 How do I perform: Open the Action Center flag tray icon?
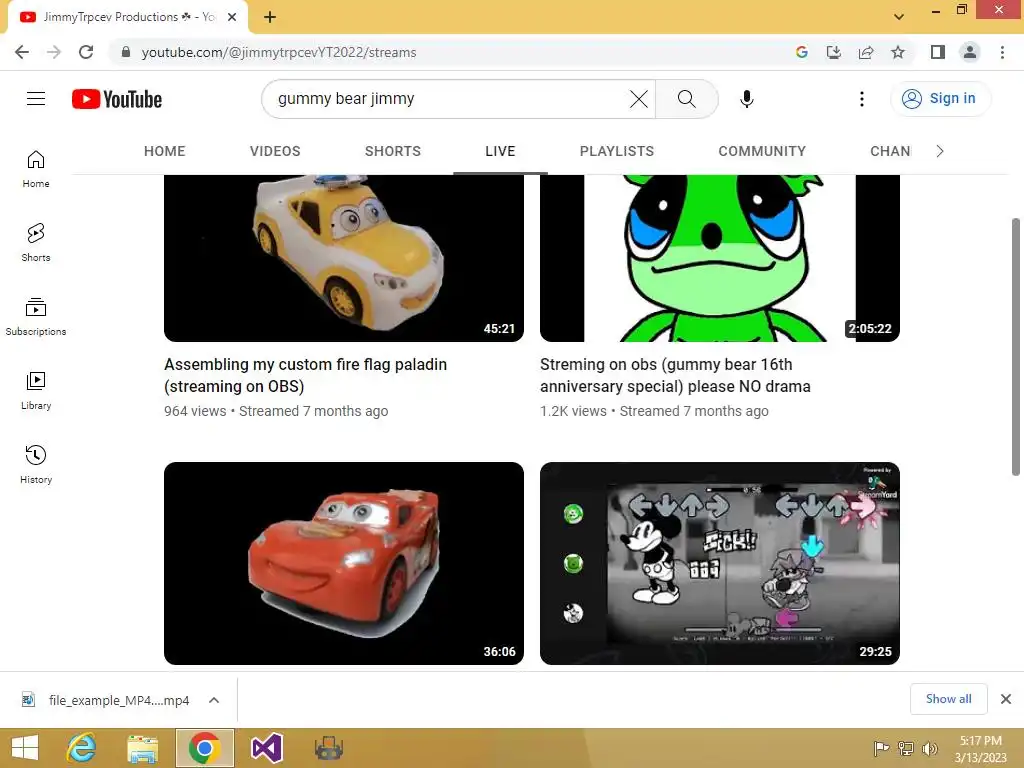[x=881, y=748]
